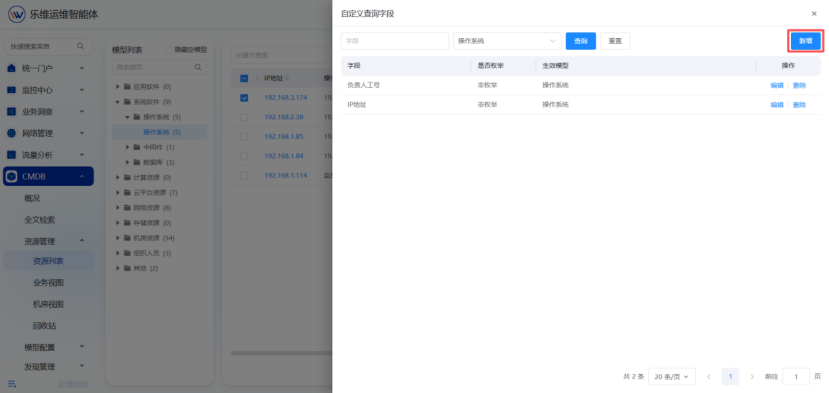Select the 全文检索 menu item

coord(40,220)
